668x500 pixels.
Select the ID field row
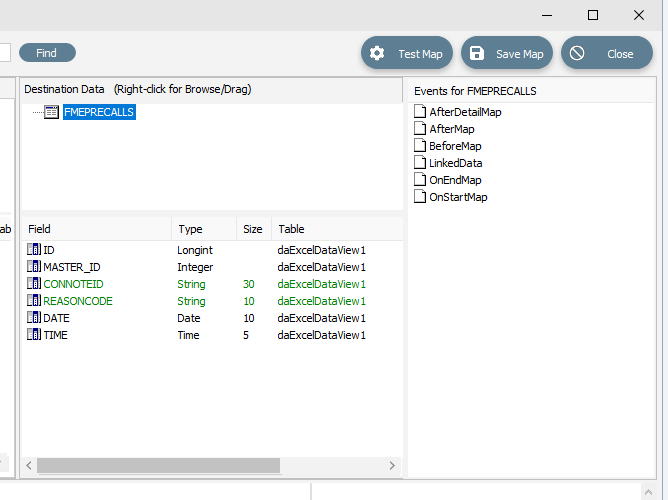pyautogui.click(x=212, y=250)
